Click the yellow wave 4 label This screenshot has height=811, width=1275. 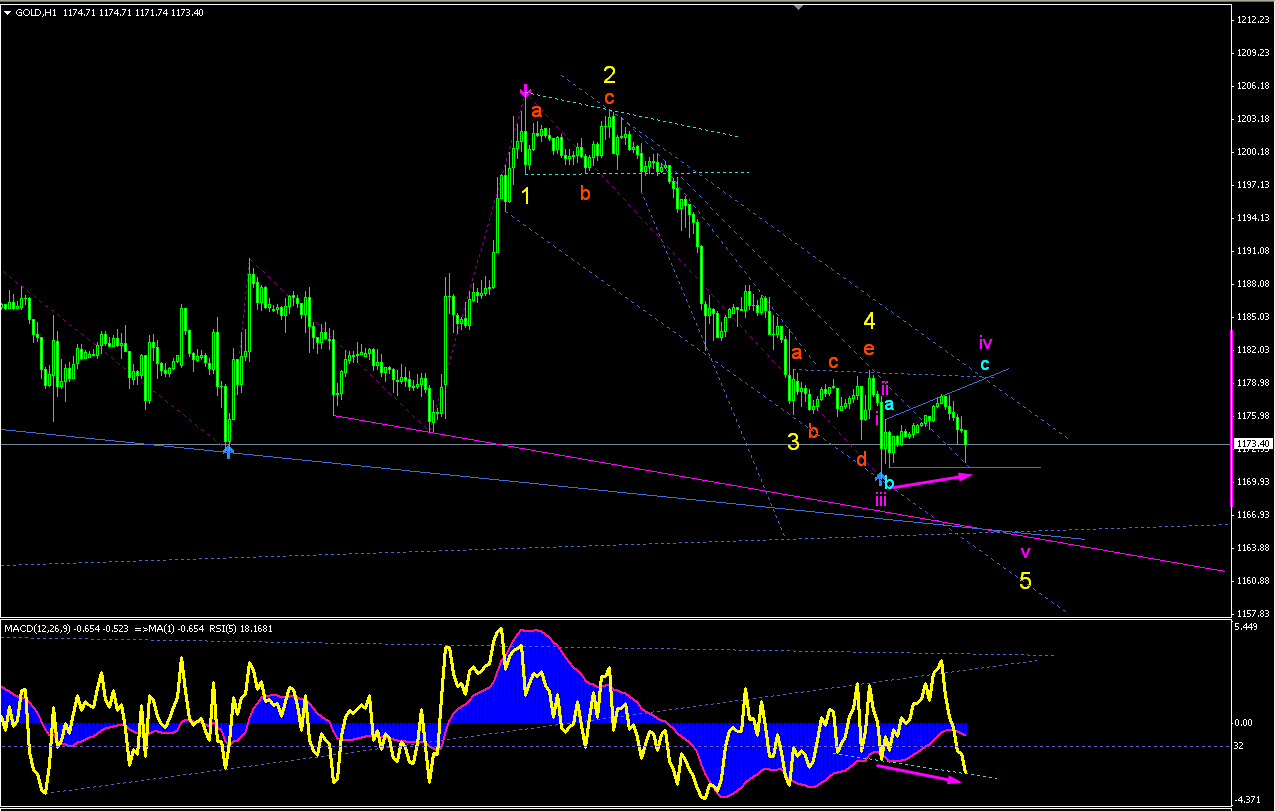tap(870, 321)
